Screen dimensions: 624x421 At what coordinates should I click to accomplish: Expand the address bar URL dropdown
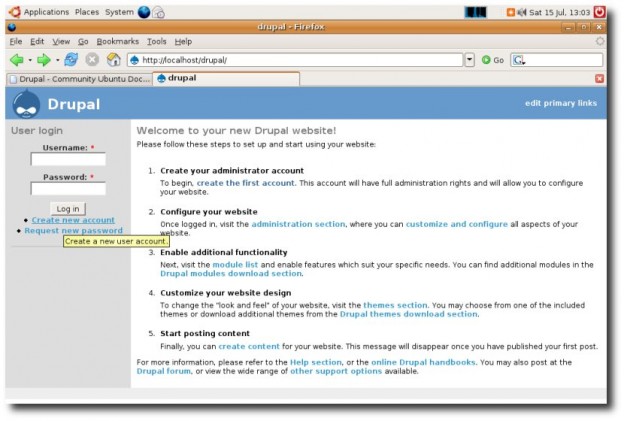pyautogui.click(x=470, y=60)
